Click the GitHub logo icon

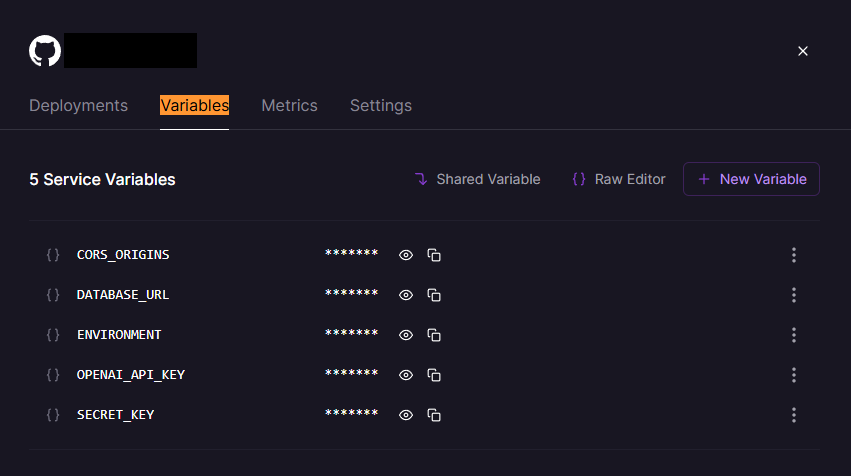coord(45,51)
